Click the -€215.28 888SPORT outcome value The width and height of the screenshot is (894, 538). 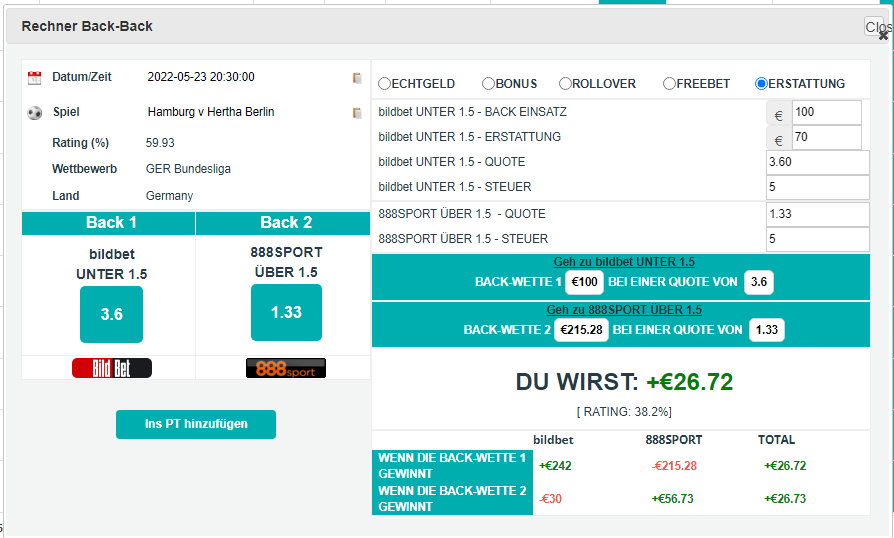(x=674, y=466)
